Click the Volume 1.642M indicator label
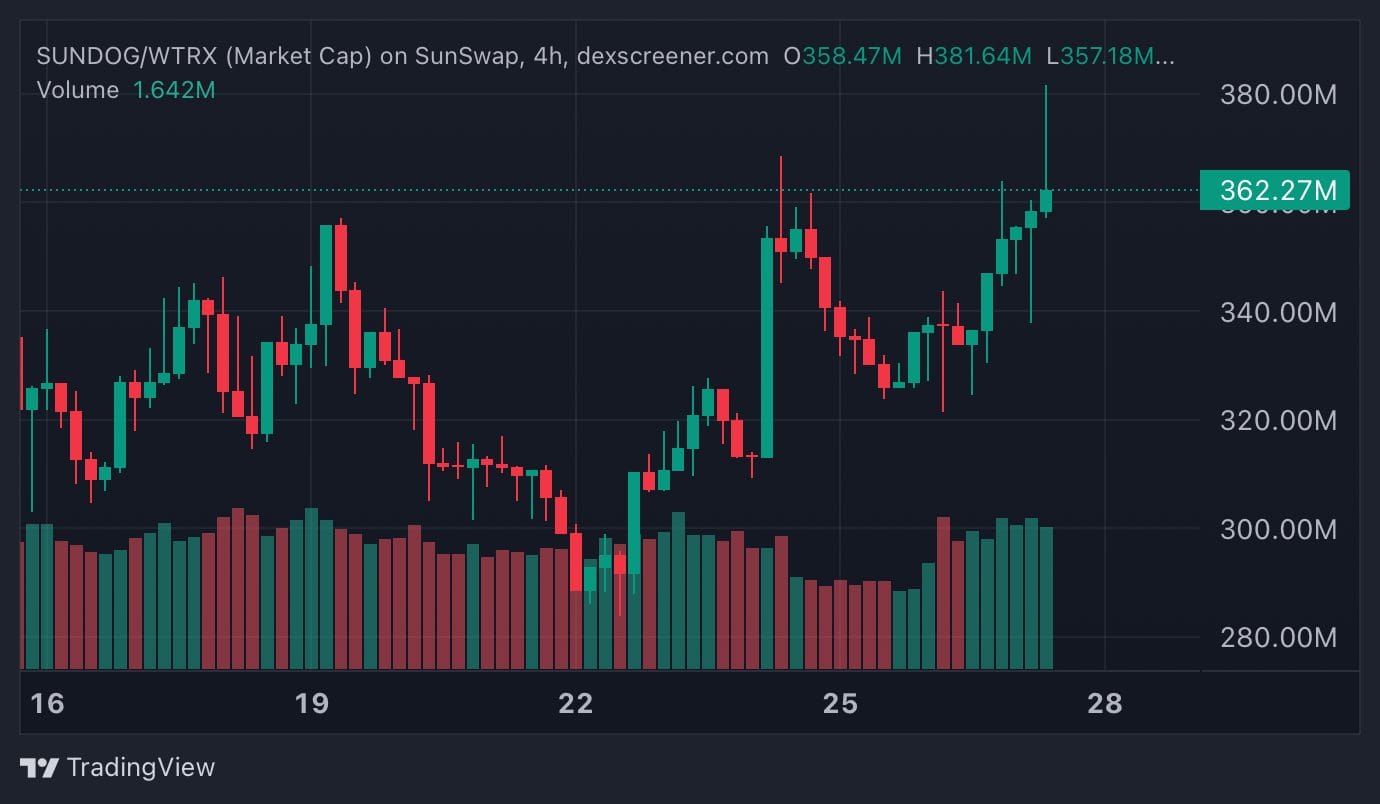The image size is (1380, 804). [125, 90]
